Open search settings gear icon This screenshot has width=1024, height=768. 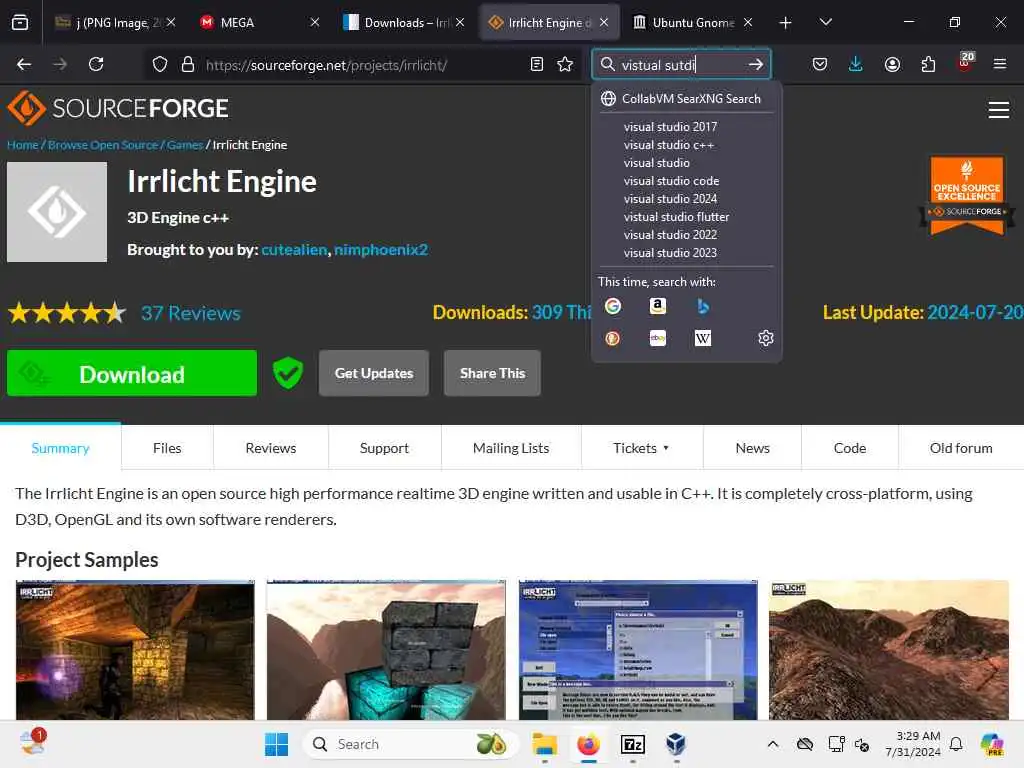[x=765, y=338]
